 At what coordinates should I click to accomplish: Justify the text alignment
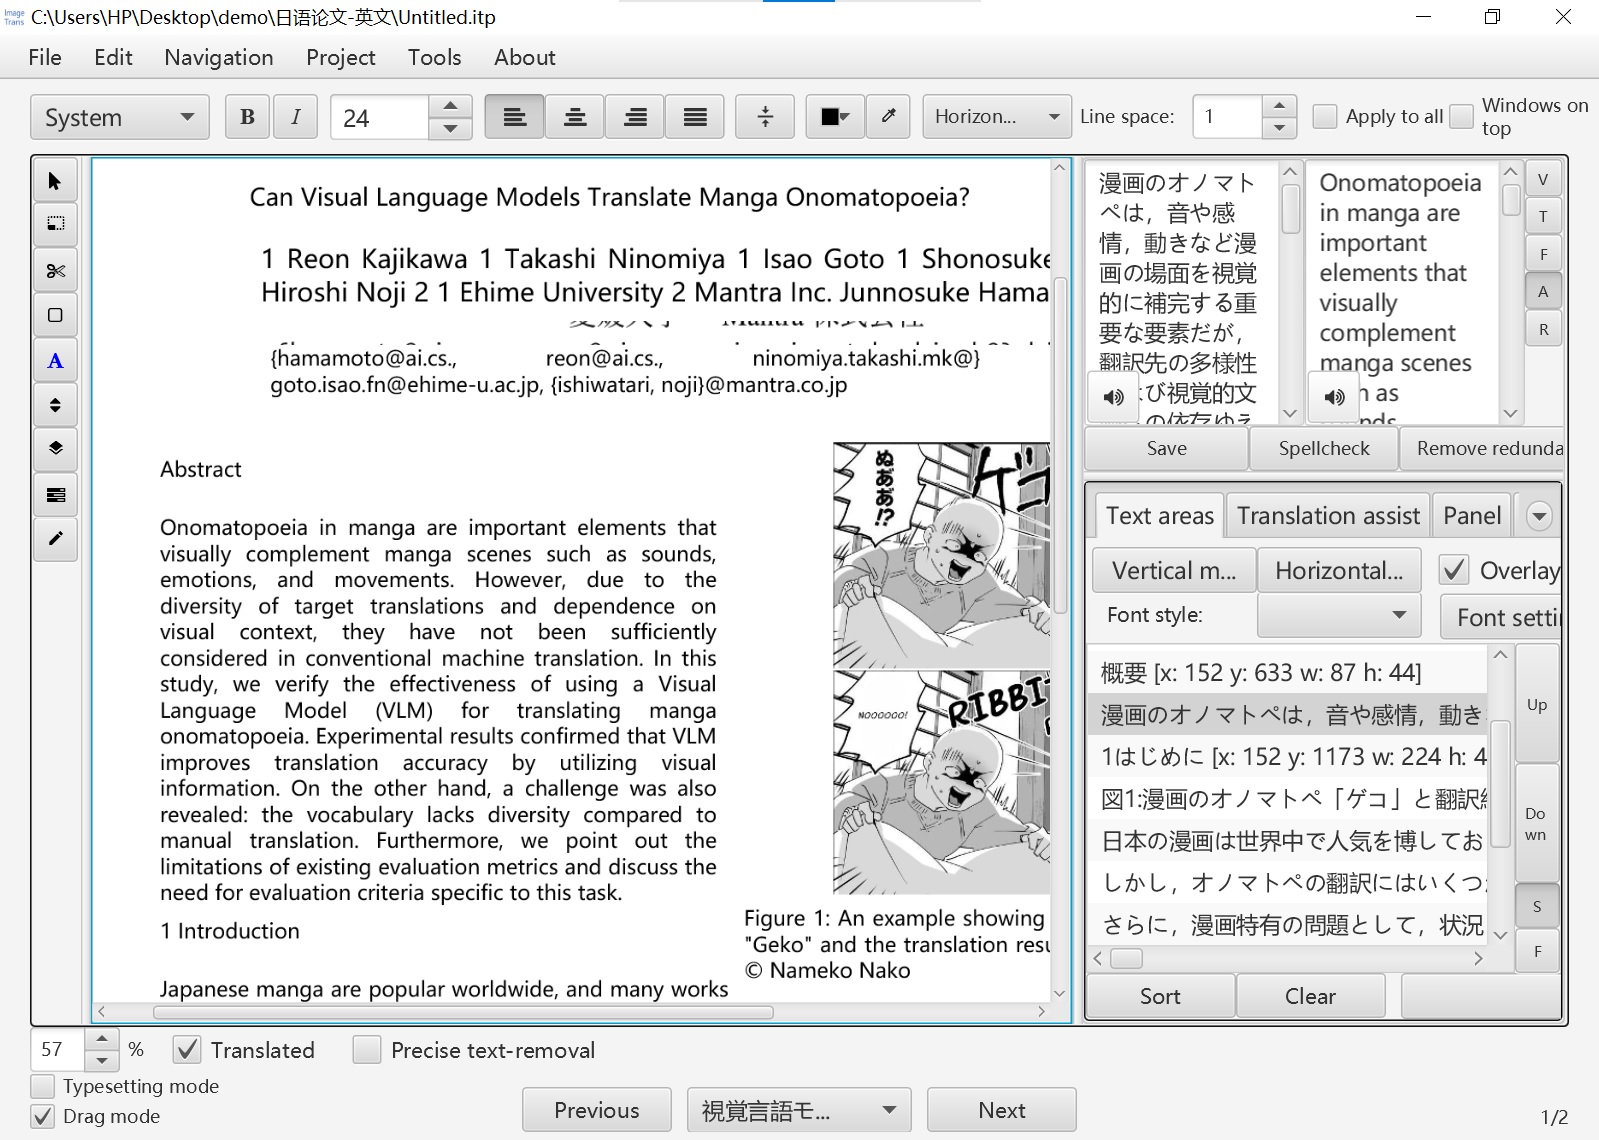point(694,117)
